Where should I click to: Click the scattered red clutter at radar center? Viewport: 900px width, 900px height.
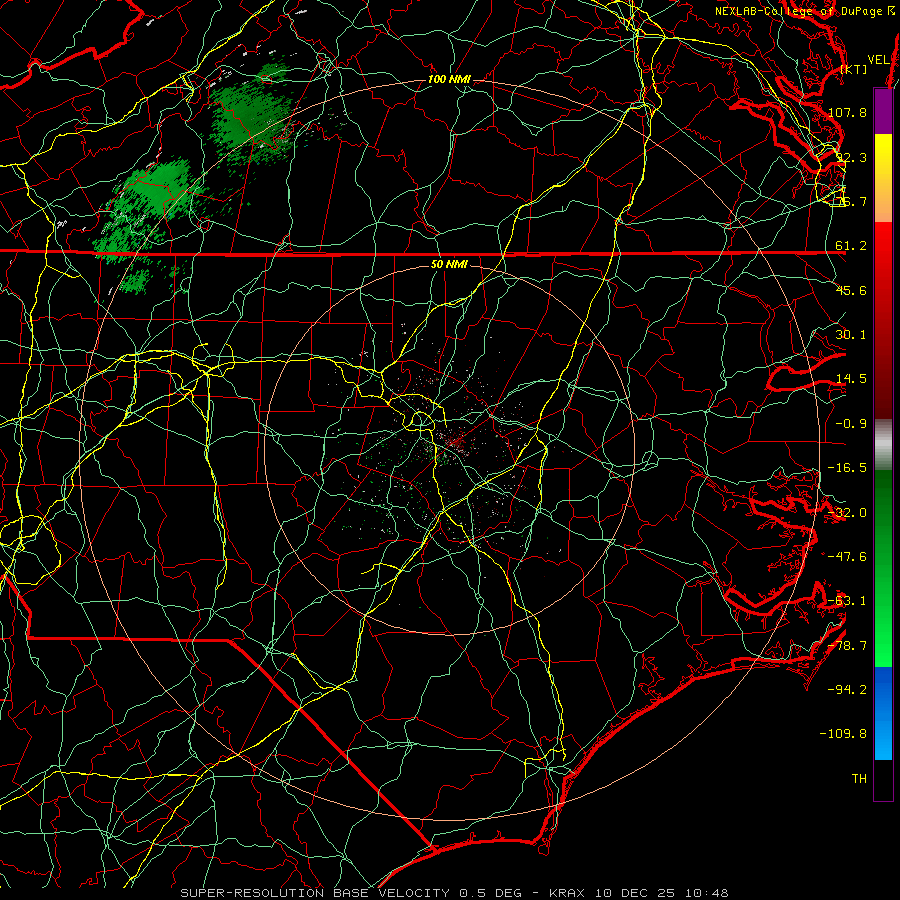455,441
